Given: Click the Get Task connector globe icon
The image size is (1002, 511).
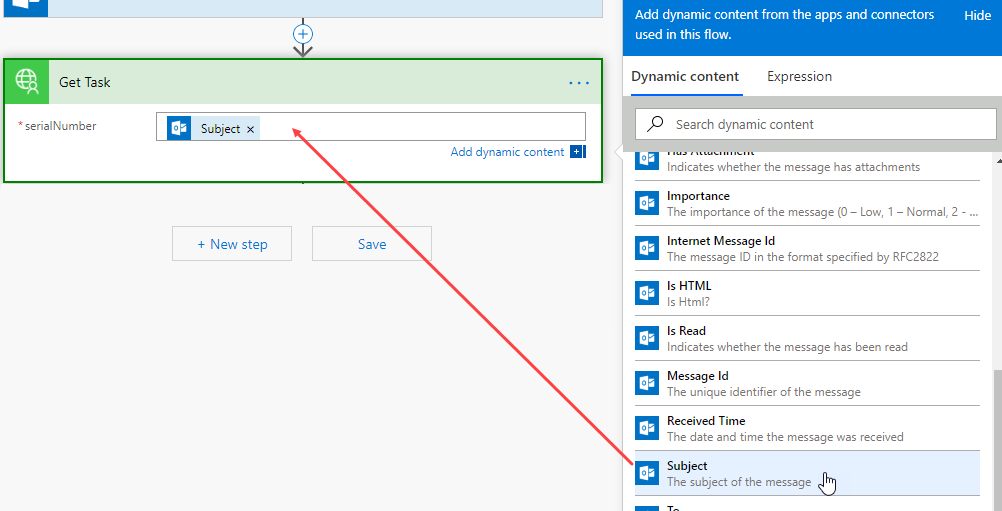Looking at the screenshot, I should [27, 82].
